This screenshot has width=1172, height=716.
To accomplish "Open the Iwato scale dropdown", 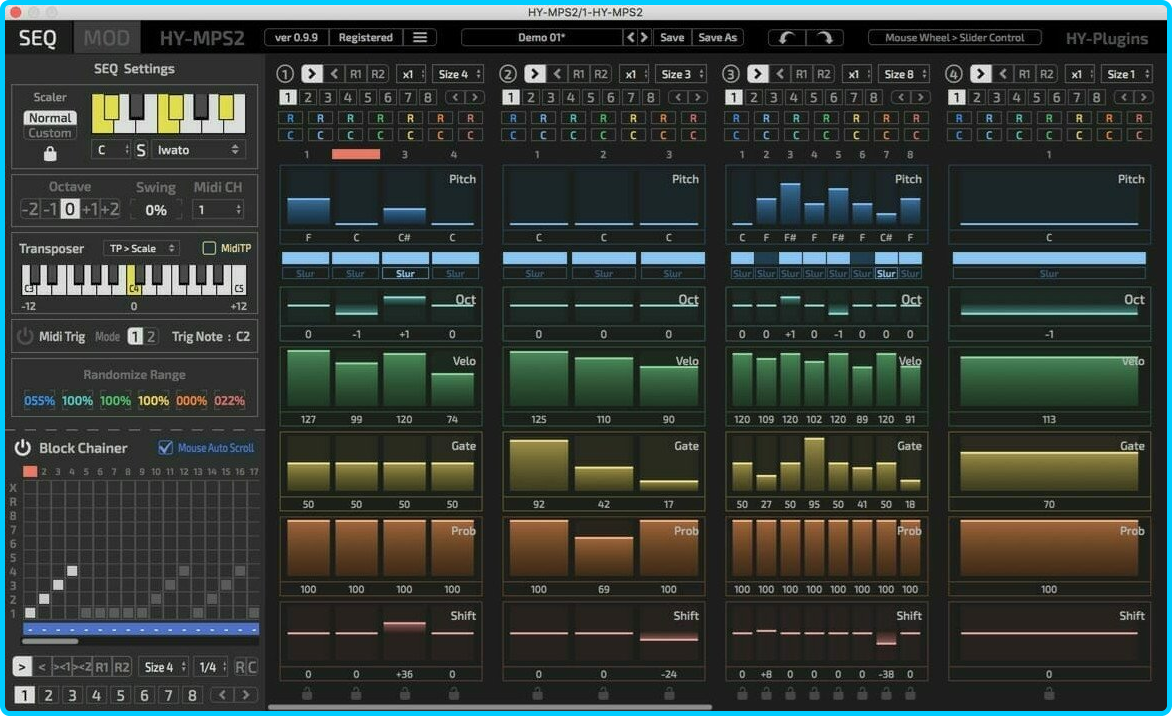I will click(x=198, y=149).
